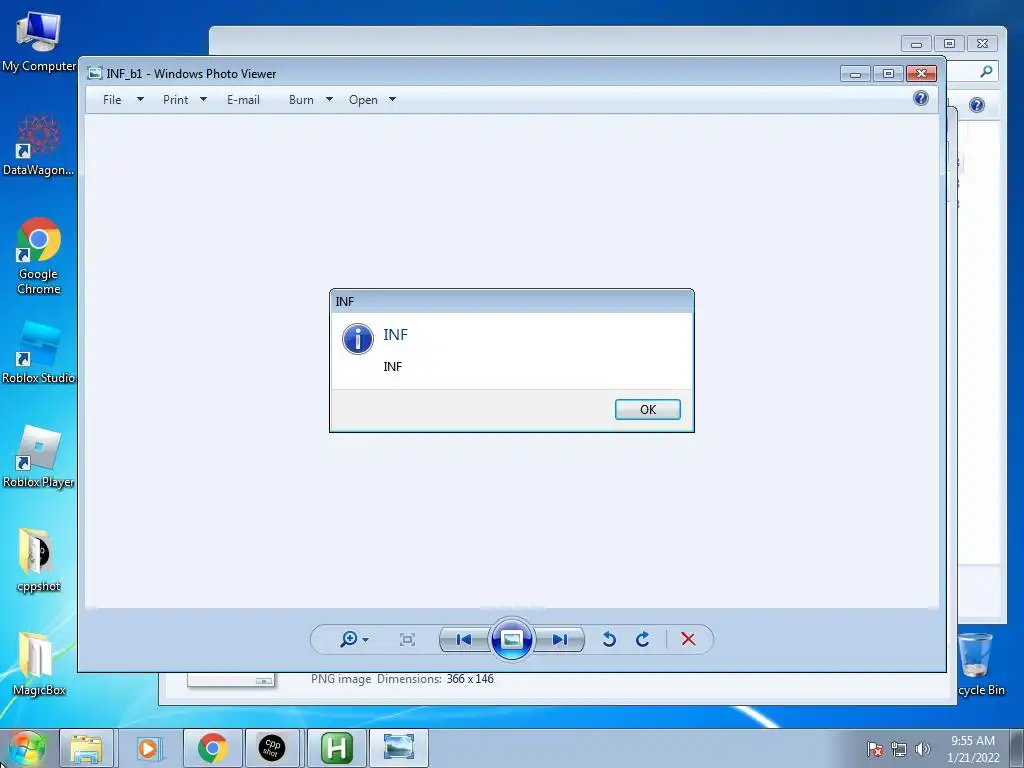Open Windows Media Player from taskbar
The width and height of the screenshot is (1024, 768).
(148, 748)
